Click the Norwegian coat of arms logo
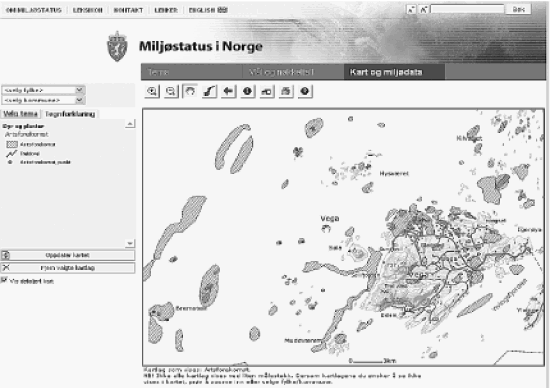Image resolution: width=550 pixels, height=388 pixels. click(x=117, y=46)
